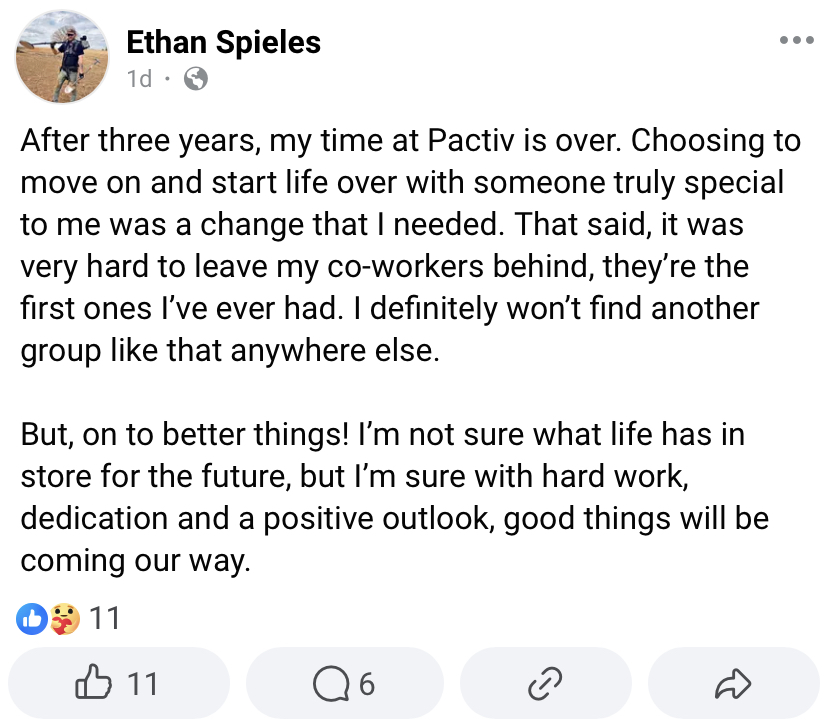Image resolution: width=828 pixels, height=723 pixels.
Task: Click the paragraph starting 'But, on to better things'
Action: click(394, 497)
